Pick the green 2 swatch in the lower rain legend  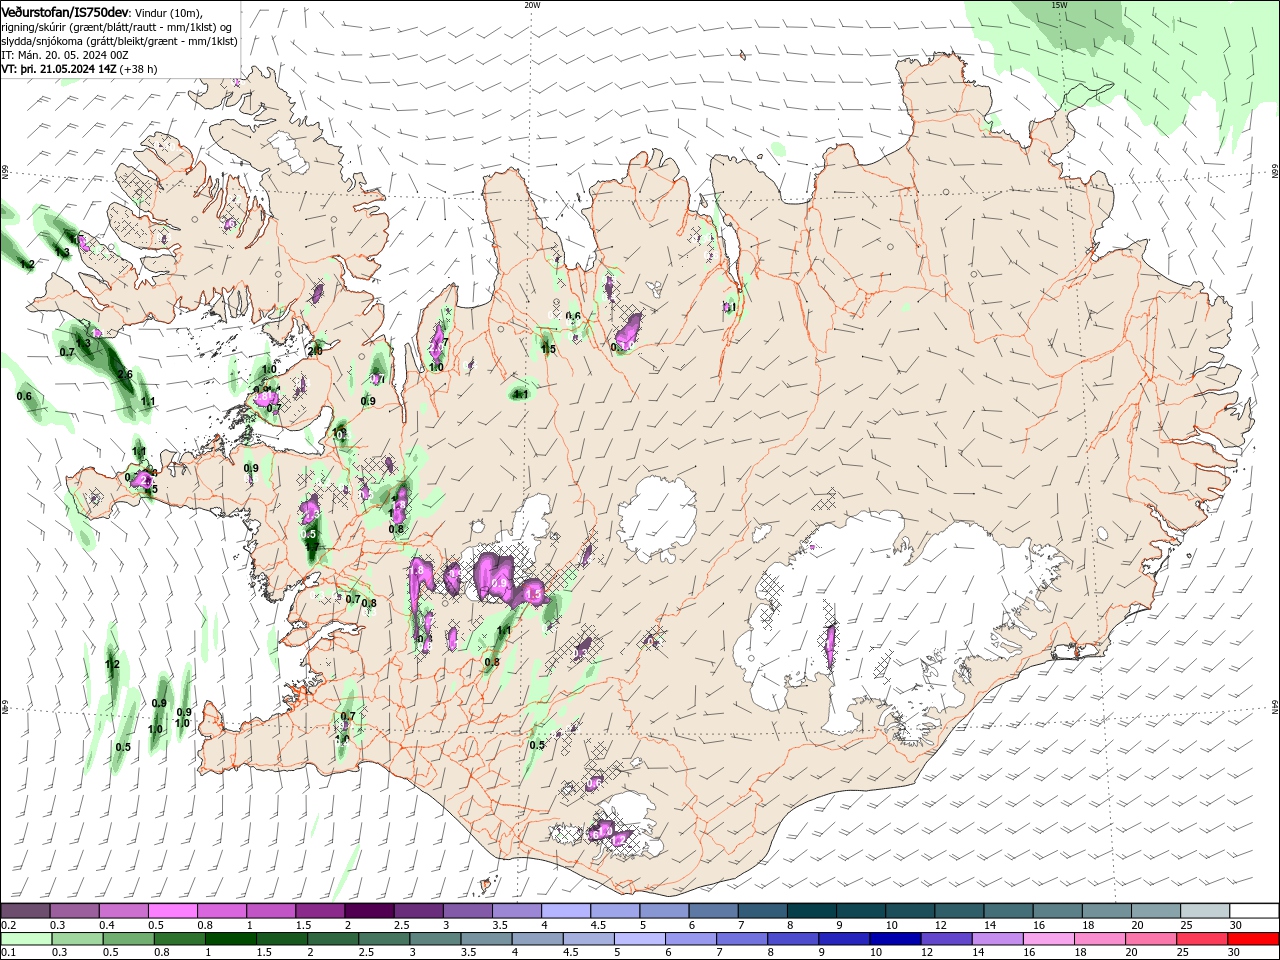pos(333,940)
